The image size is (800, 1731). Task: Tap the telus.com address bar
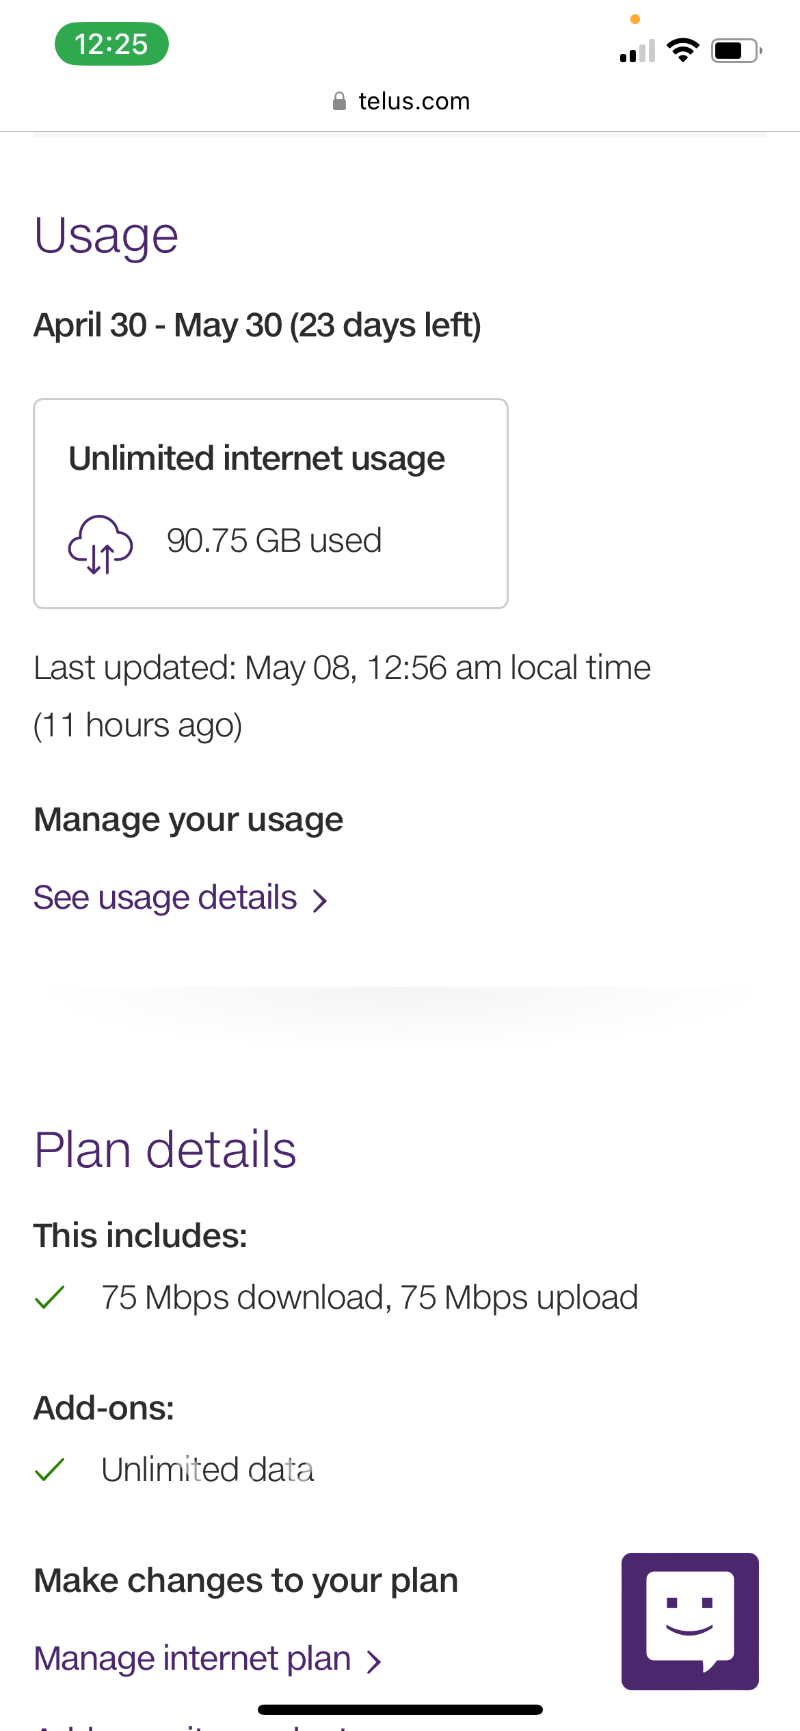[400, 102]
